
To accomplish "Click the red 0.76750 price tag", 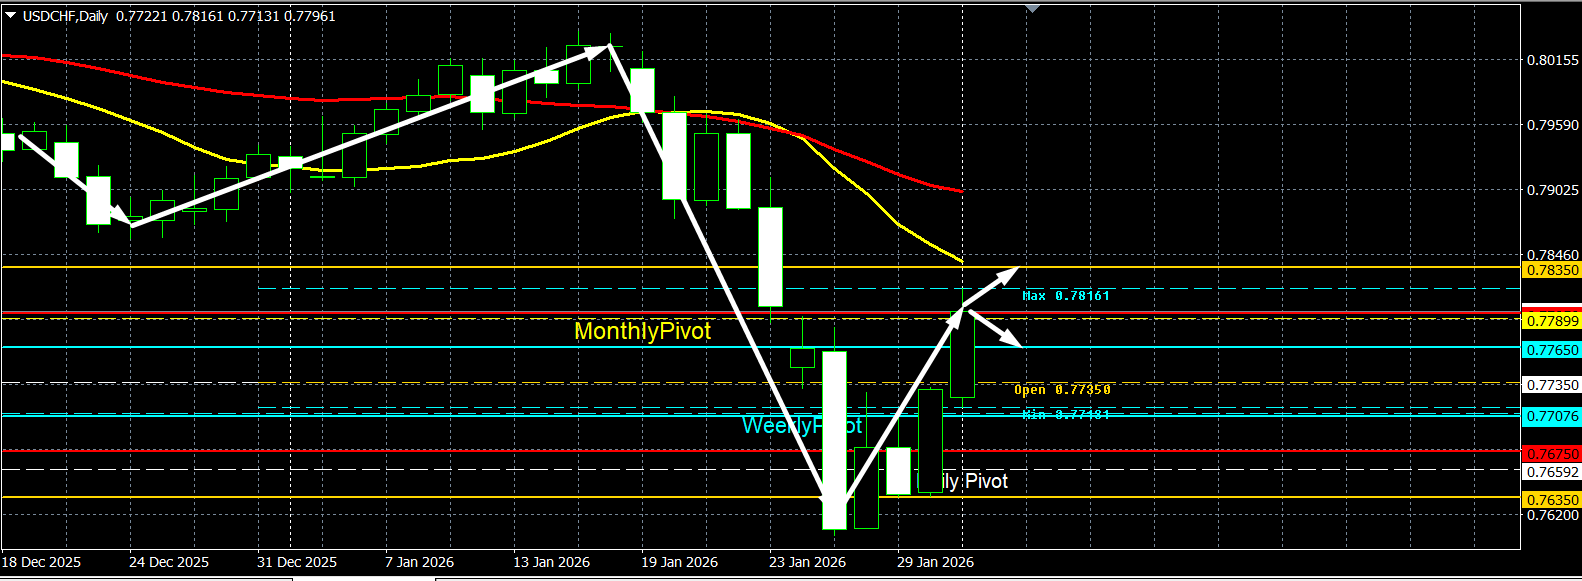I will click(1551, 454).
